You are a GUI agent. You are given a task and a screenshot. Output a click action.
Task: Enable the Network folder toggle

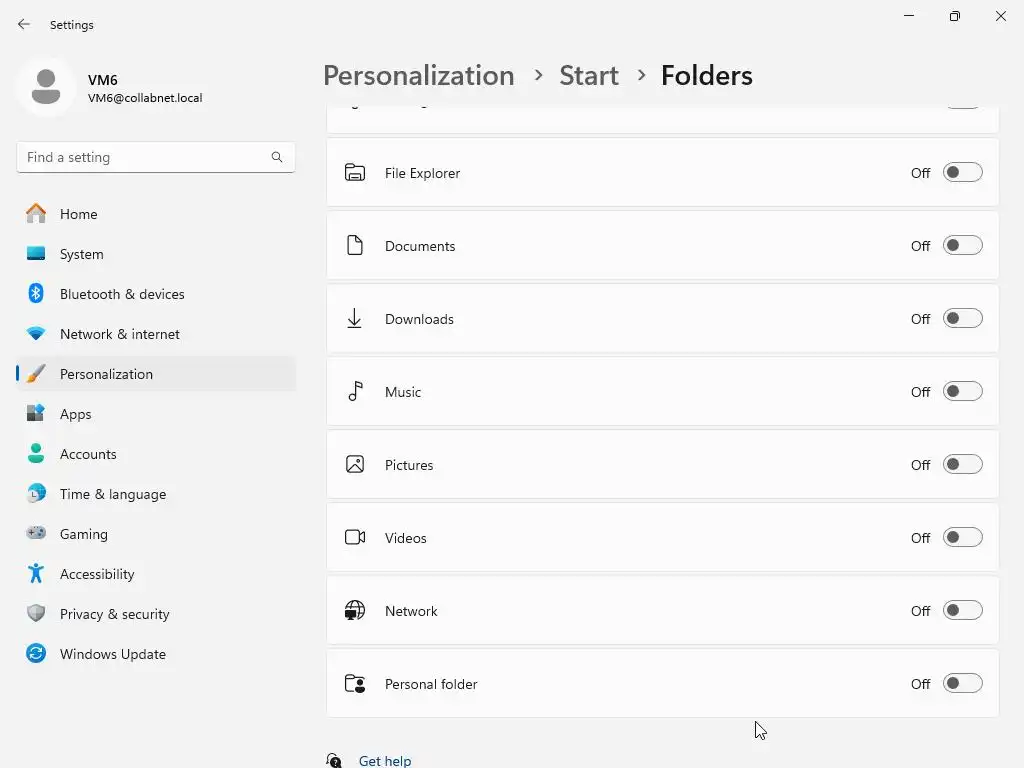[962, 611]
